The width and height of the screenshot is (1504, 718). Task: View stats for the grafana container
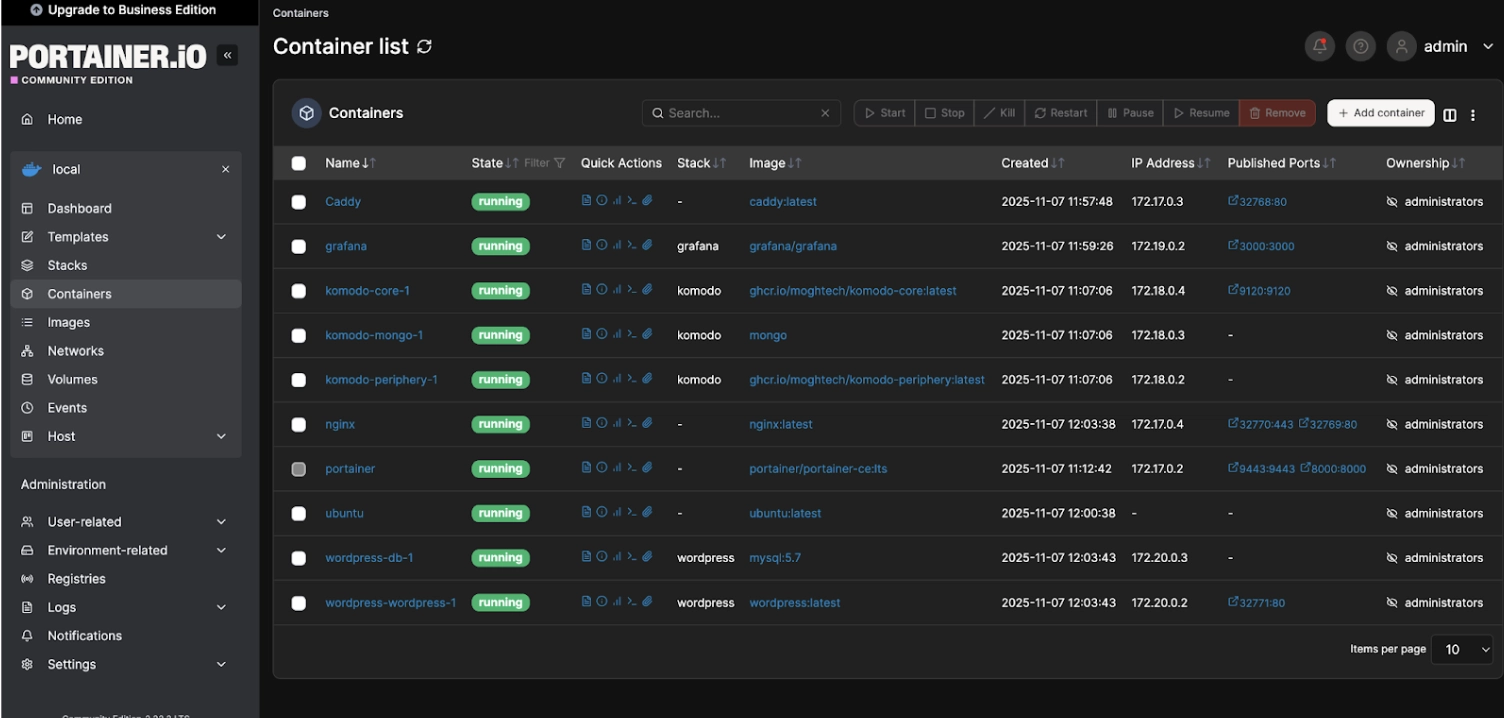click(x=616, y=244)
